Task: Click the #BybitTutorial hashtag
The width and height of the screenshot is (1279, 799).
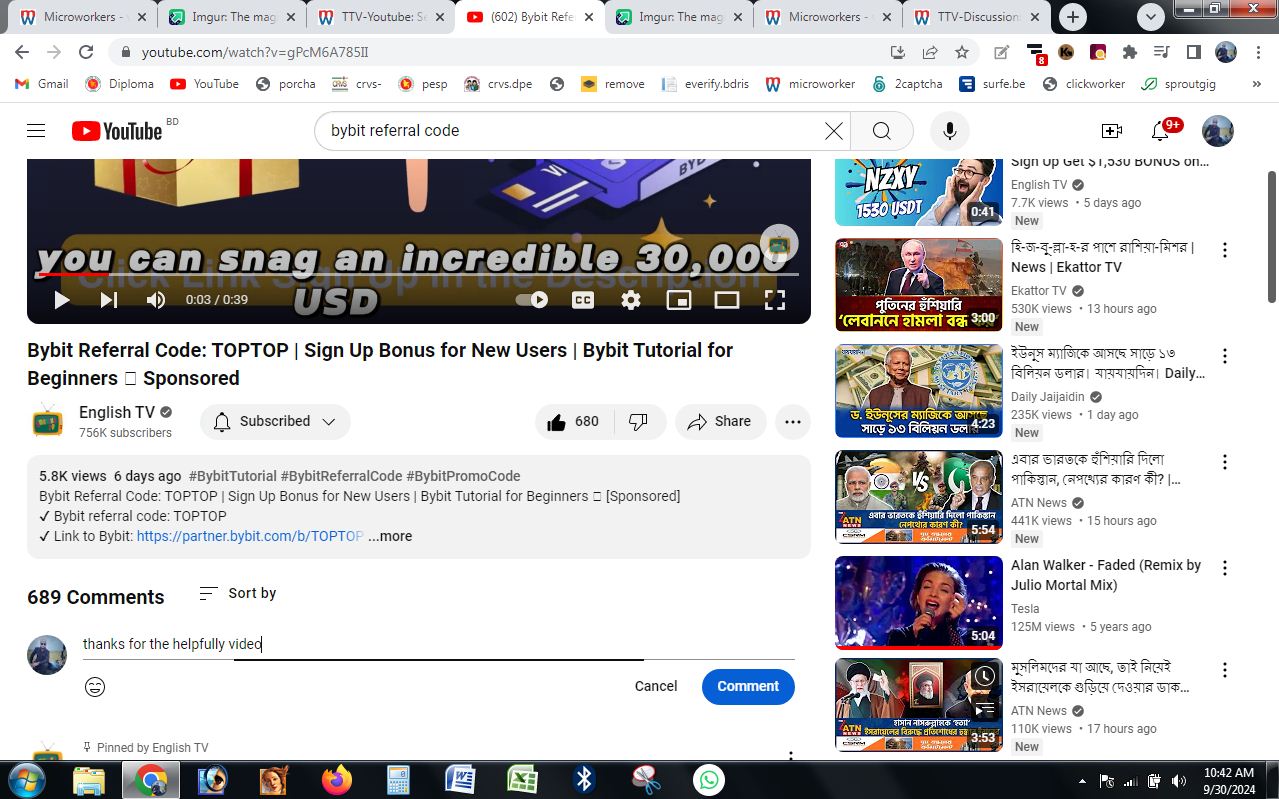Action: pos(233,476)
